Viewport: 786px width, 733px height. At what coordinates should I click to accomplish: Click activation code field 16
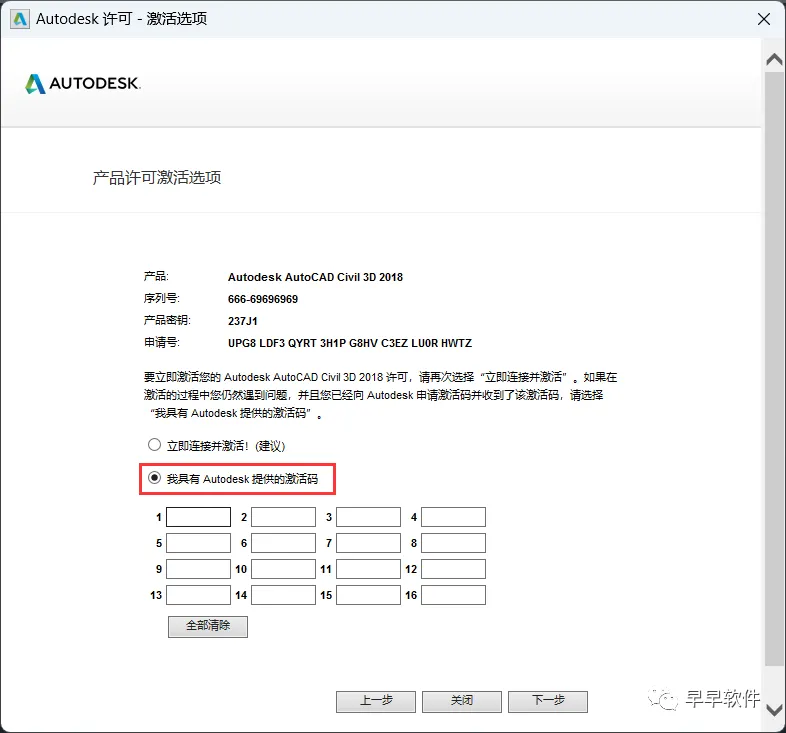tap(453, 595)
